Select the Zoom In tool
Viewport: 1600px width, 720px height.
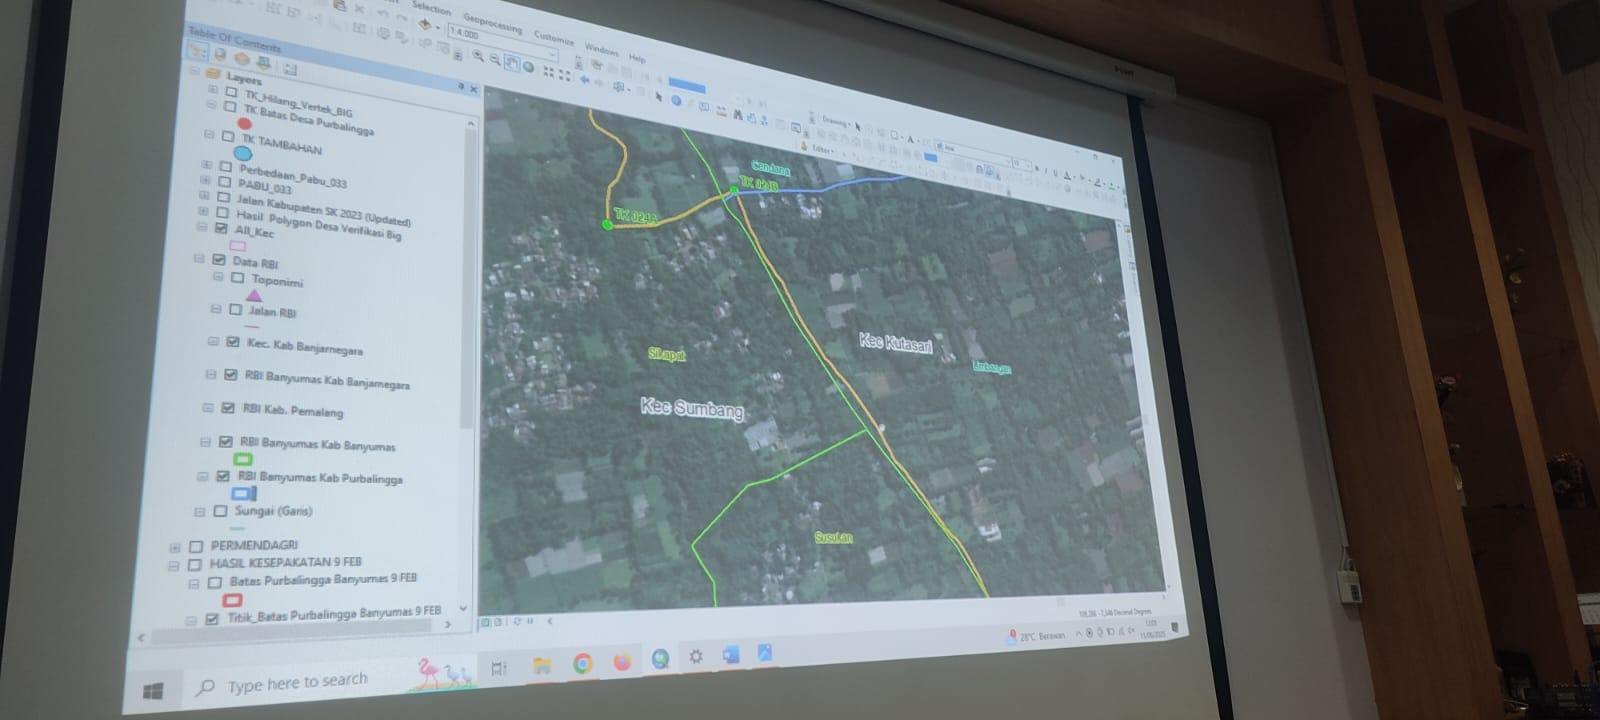(x=479, y=57)
